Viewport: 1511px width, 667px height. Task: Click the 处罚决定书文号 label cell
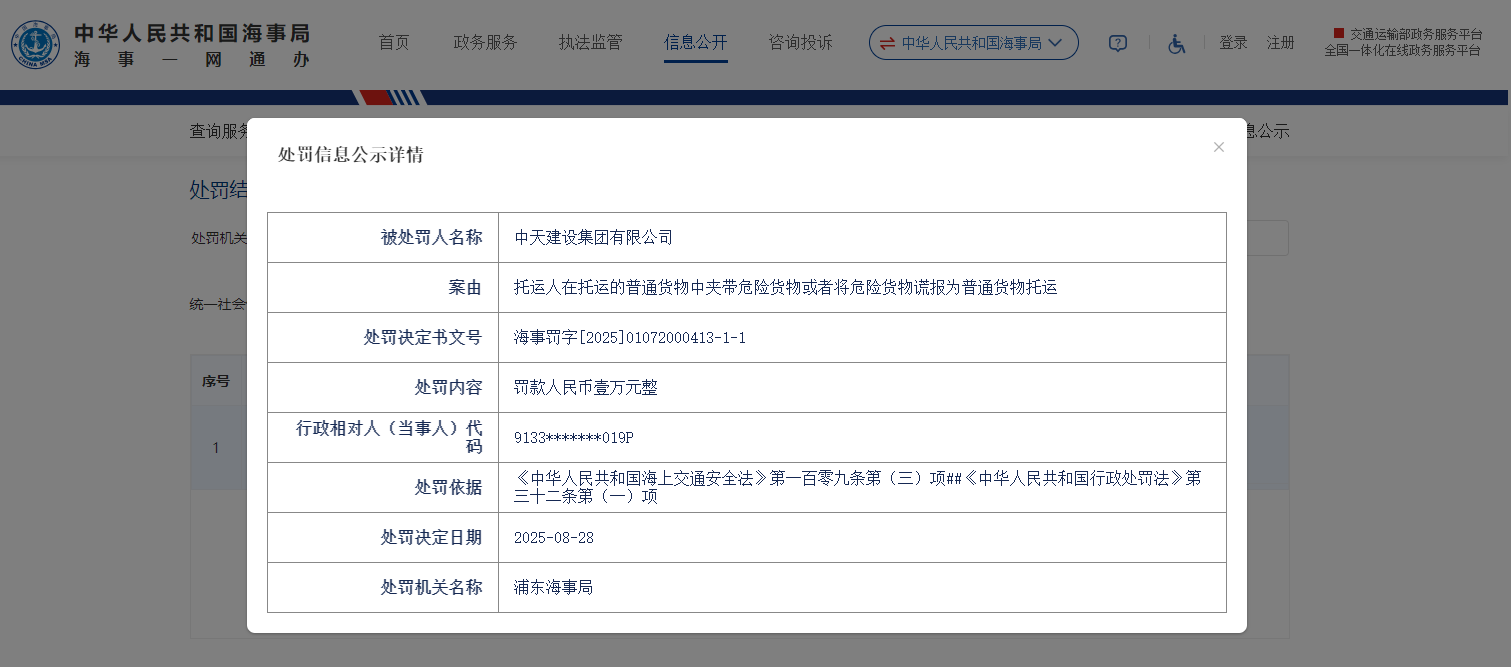[383, 338]
